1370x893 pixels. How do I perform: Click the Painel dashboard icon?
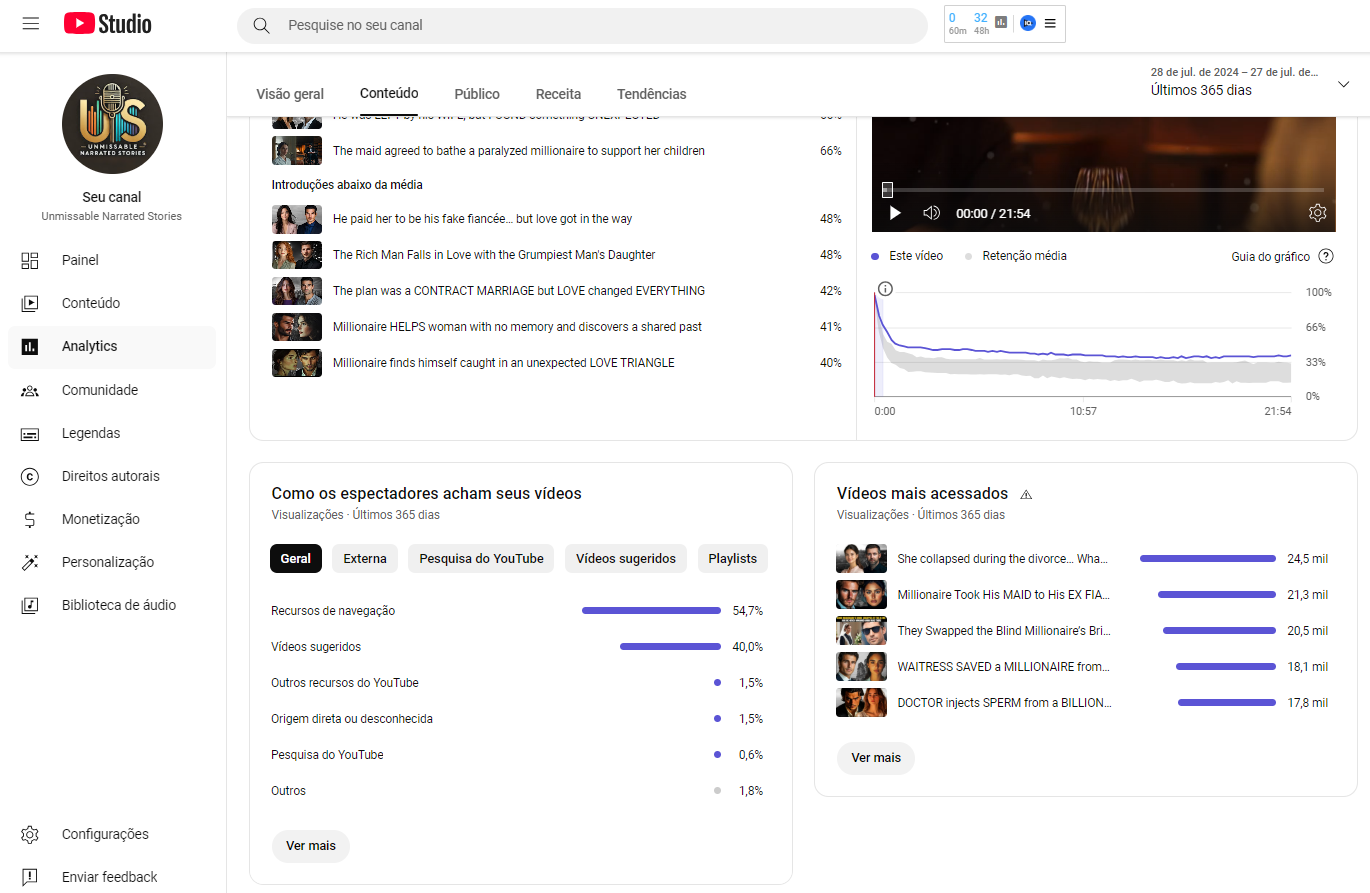click(x=30, y=260)
